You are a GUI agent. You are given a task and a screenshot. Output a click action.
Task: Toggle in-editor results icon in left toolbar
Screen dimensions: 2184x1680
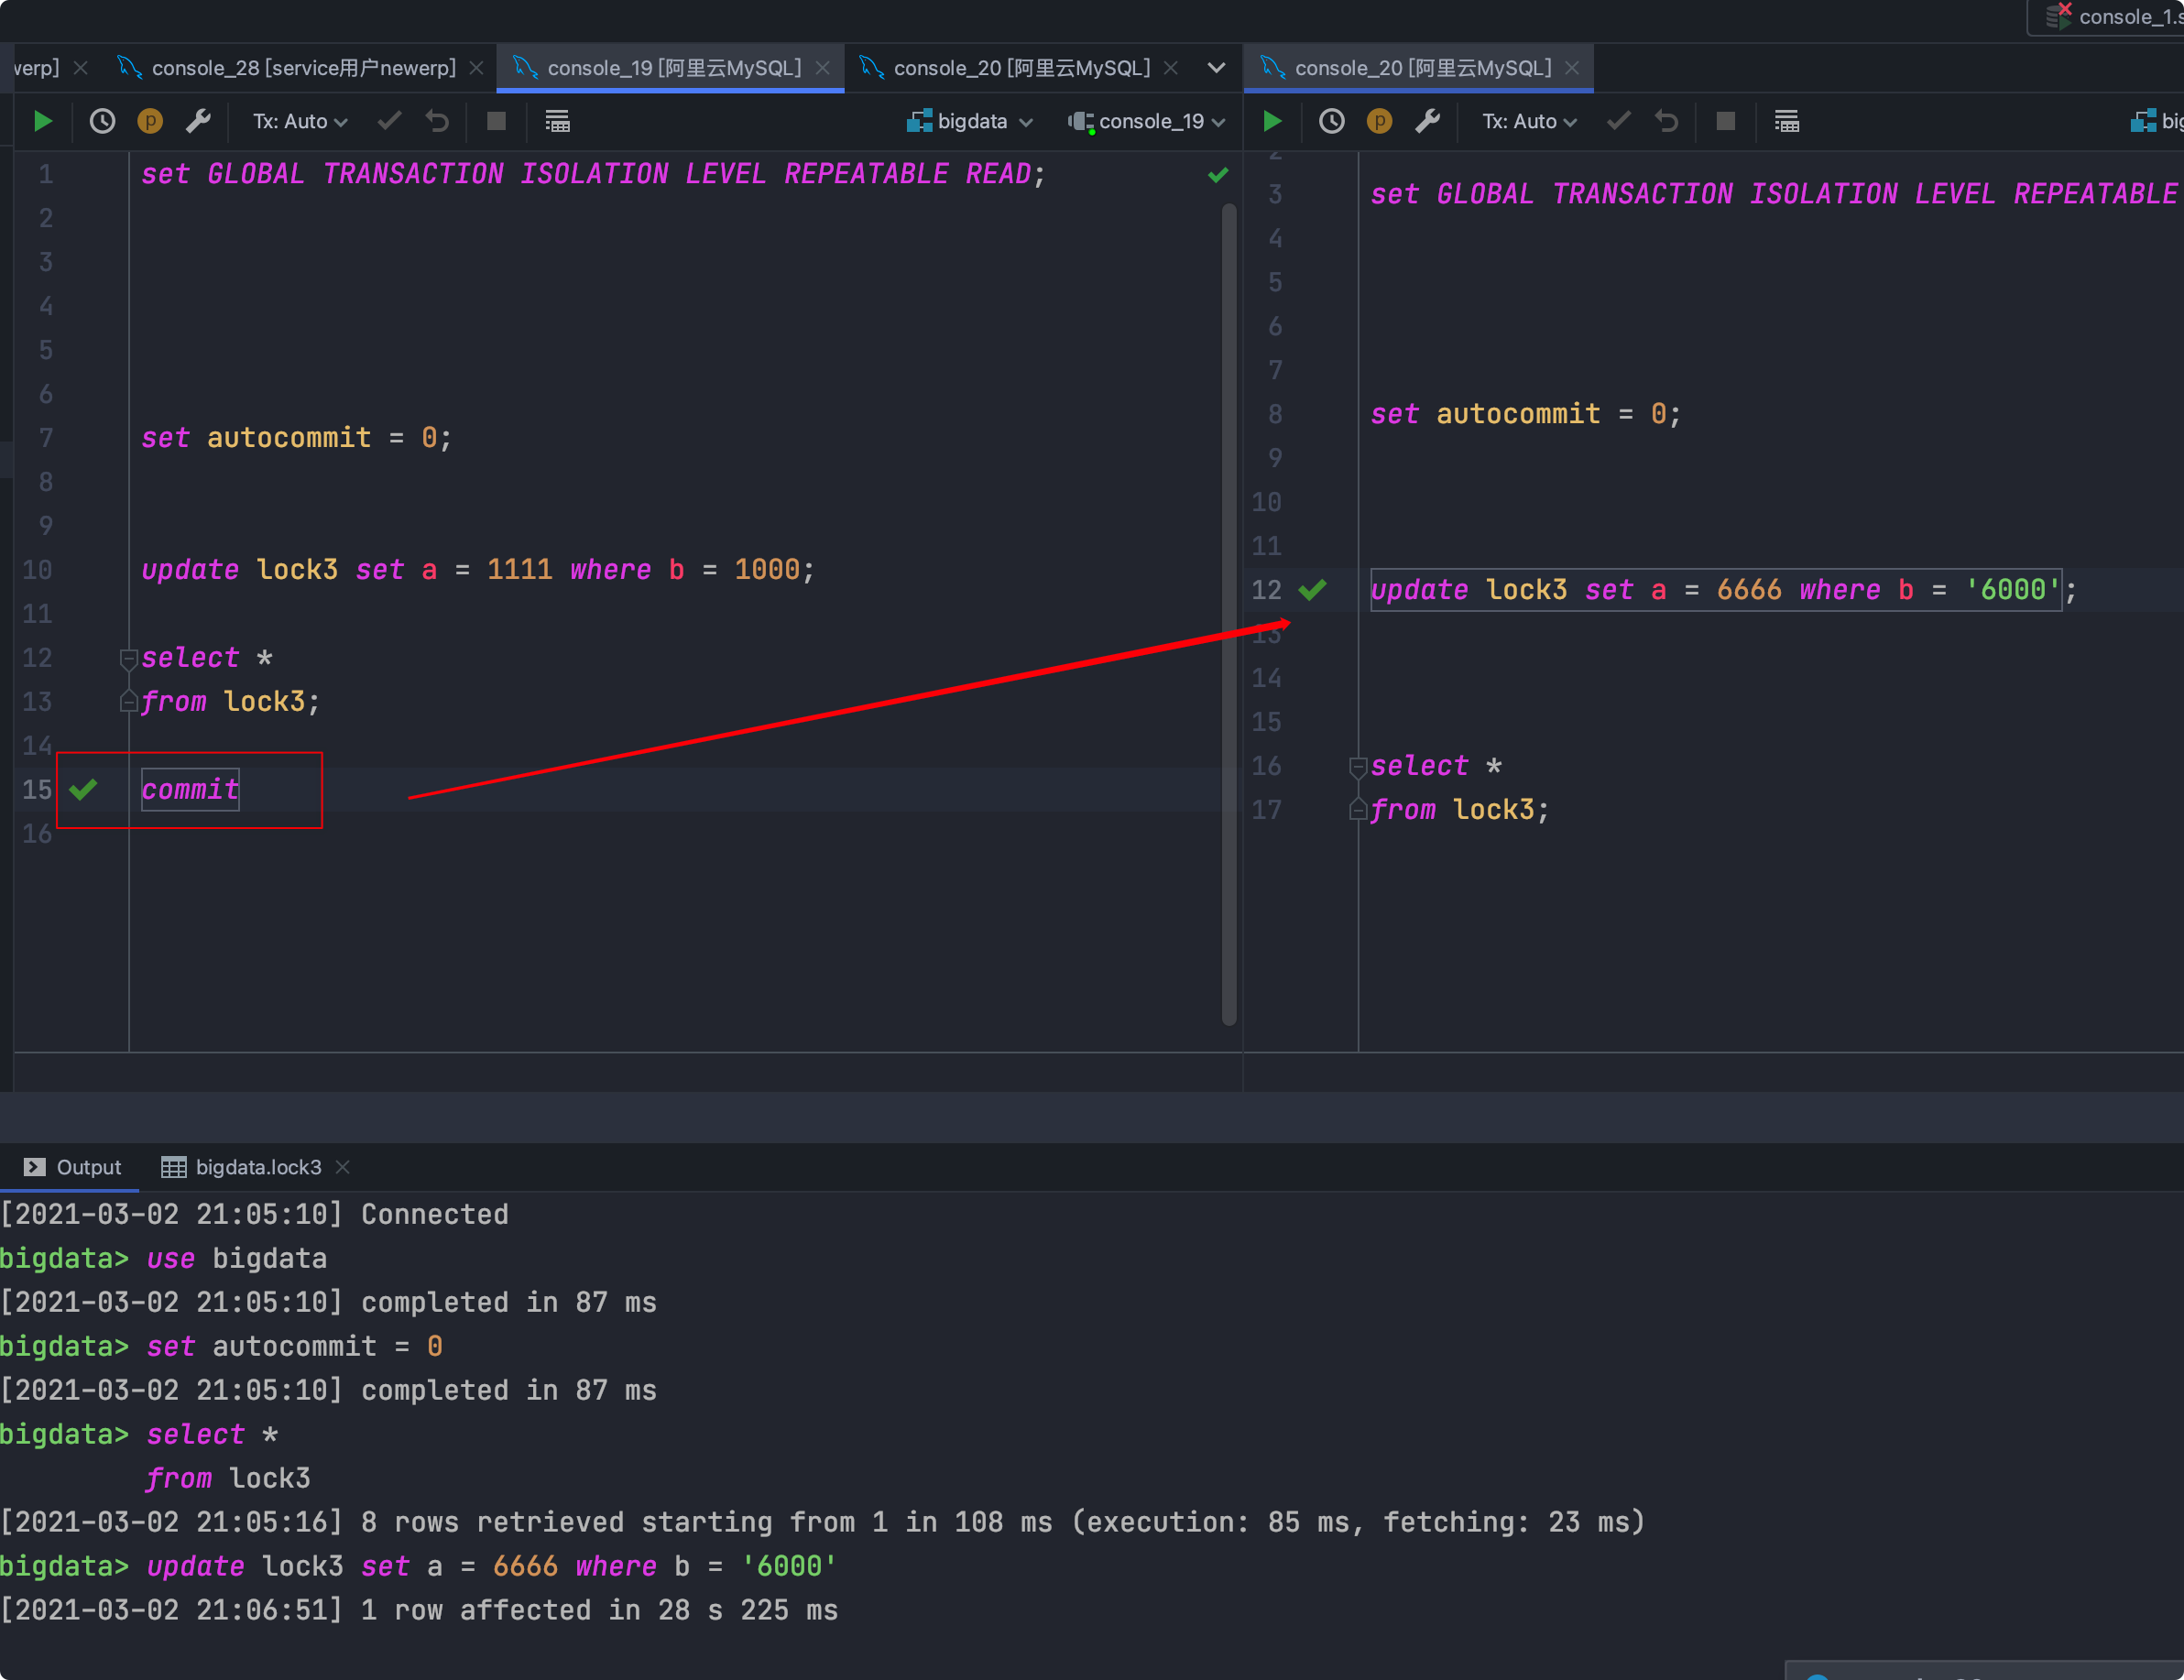(557, 121)
